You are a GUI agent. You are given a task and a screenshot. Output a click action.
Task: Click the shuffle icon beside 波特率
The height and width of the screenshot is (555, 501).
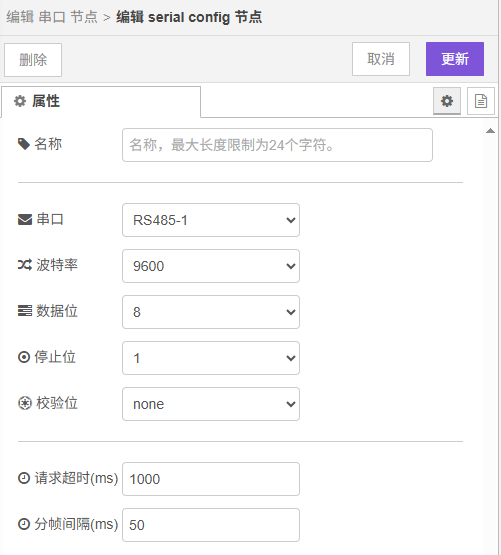click(25, 265)
